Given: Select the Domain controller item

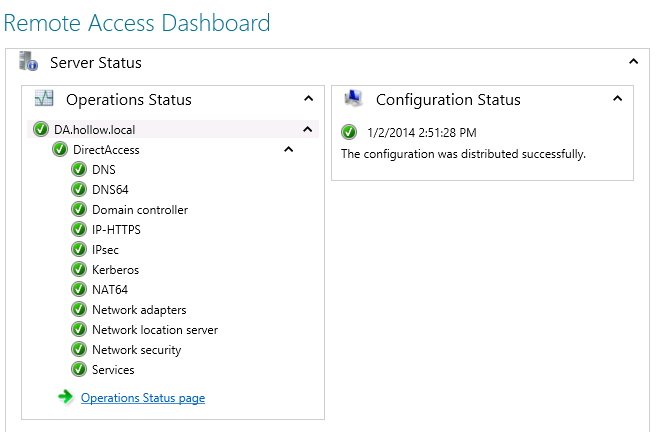Looking at the screenshot, I should 140,210.
